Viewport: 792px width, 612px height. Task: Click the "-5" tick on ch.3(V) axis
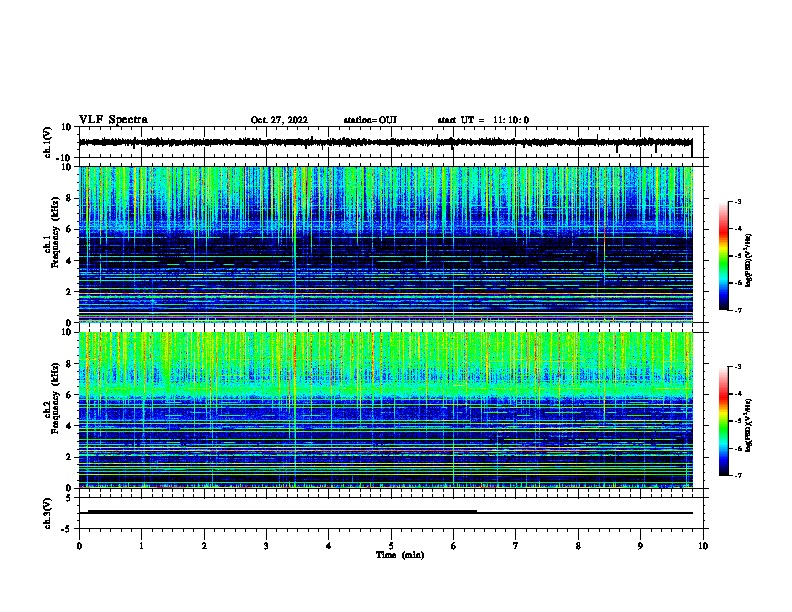[68, 529]
